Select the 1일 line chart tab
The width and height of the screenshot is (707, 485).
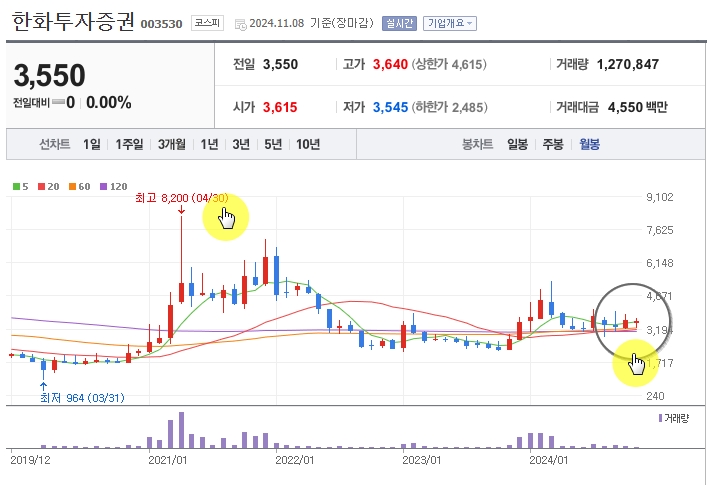(92, 144)
